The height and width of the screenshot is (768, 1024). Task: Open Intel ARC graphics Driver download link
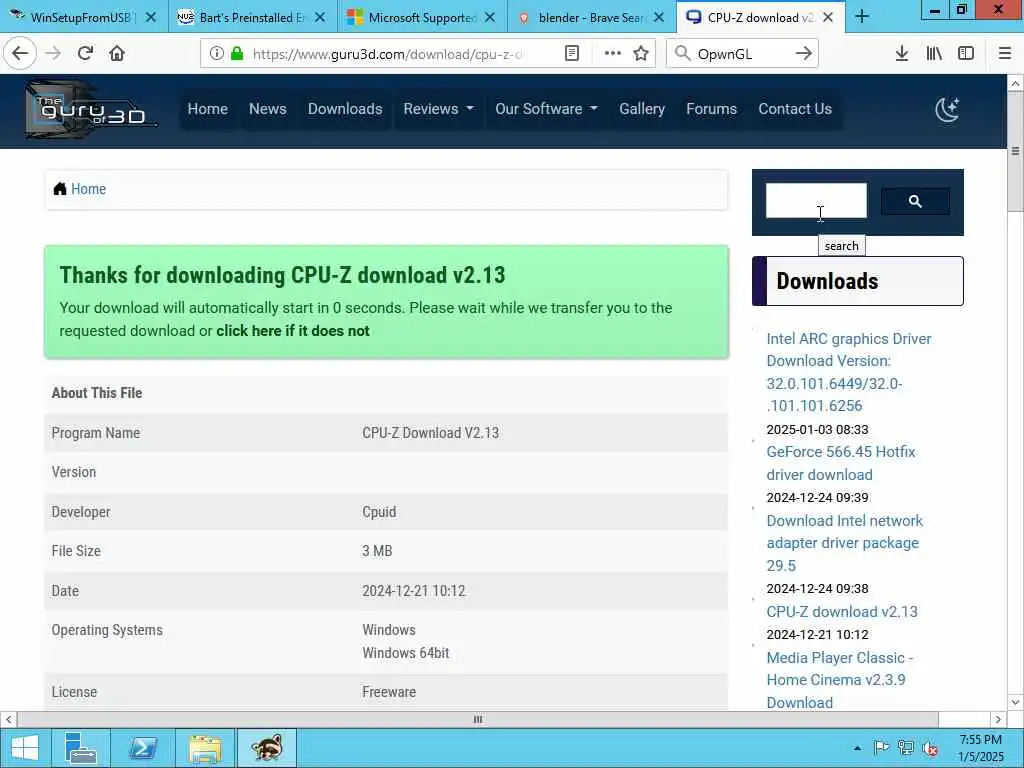click(x=849, y=372)
